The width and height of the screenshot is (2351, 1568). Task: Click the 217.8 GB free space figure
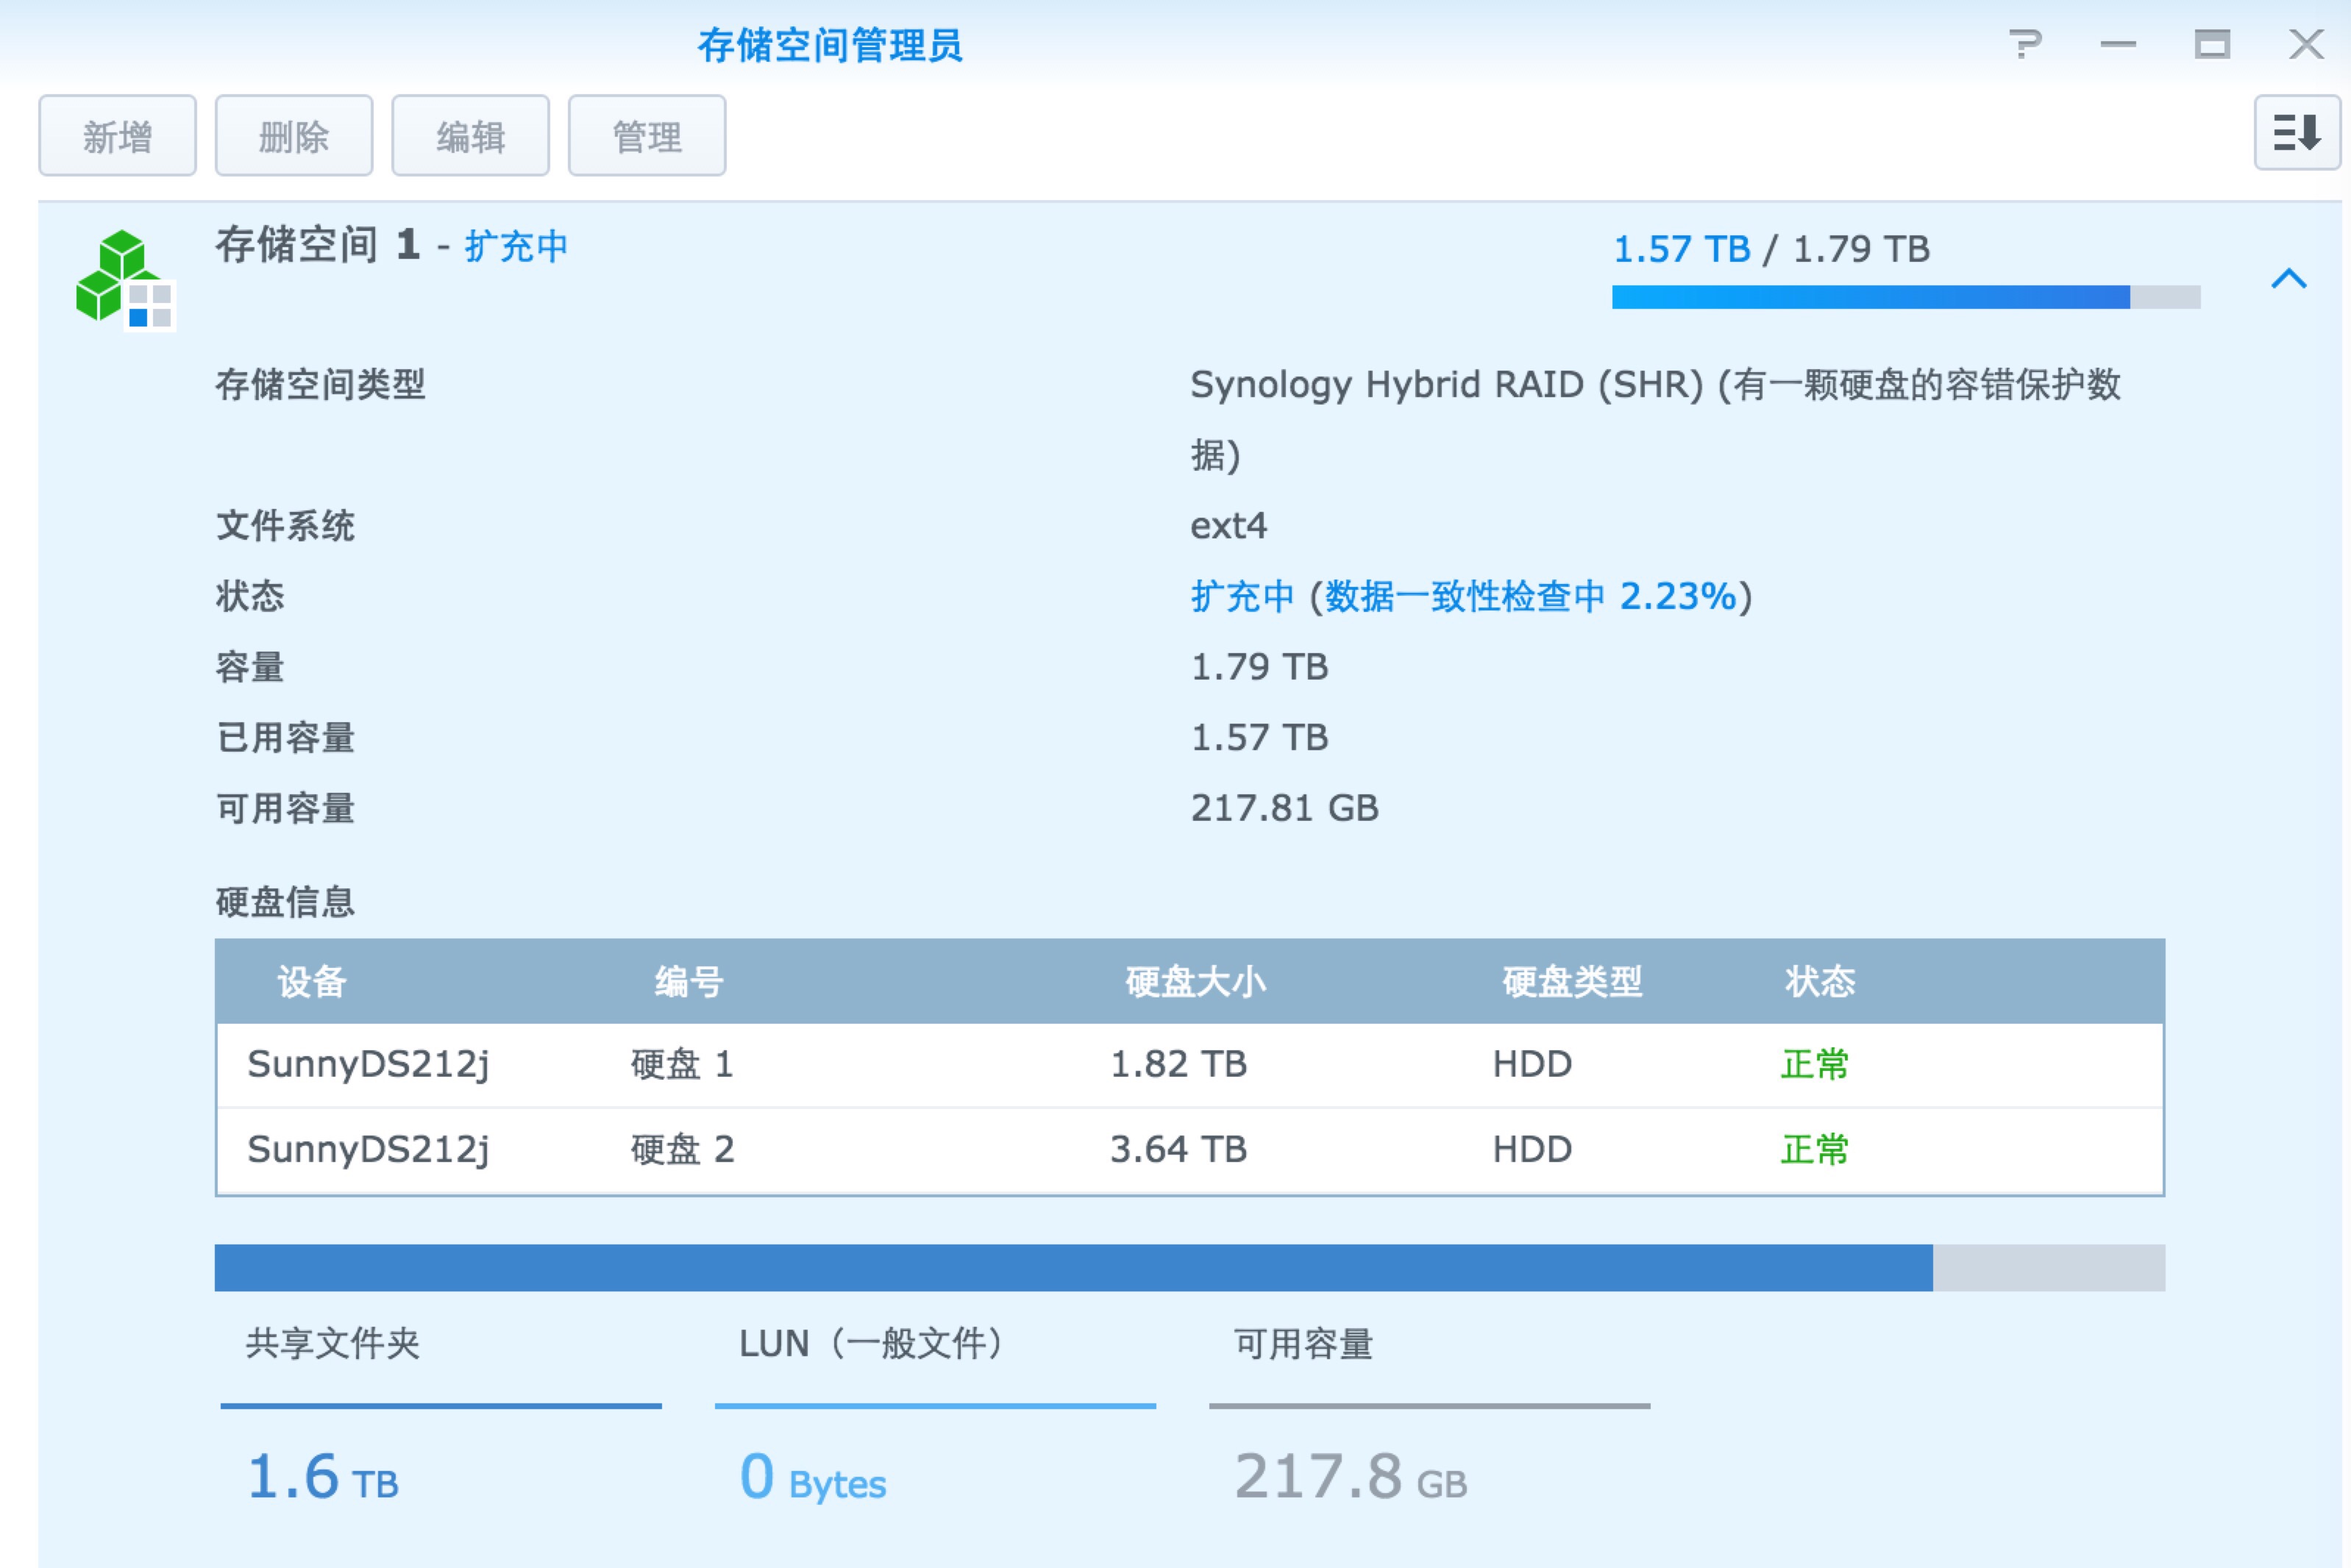coord(1351,1477)
